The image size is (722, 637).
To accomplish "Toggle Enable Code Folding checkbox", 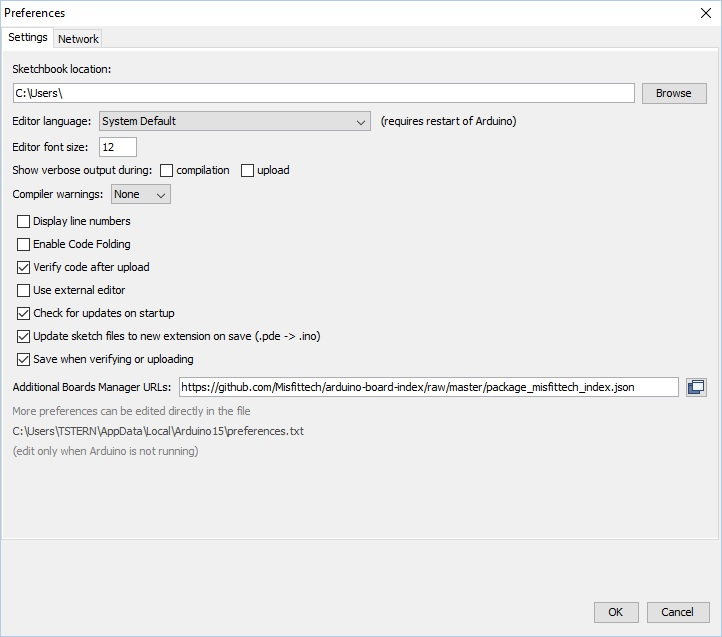I will (23, 244).
